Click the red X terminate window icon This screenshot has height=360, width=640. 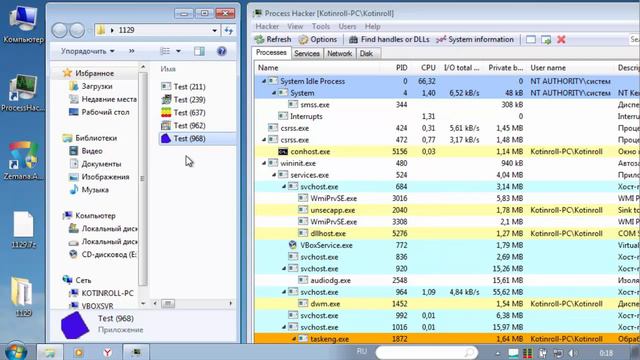tap(561, 40)
